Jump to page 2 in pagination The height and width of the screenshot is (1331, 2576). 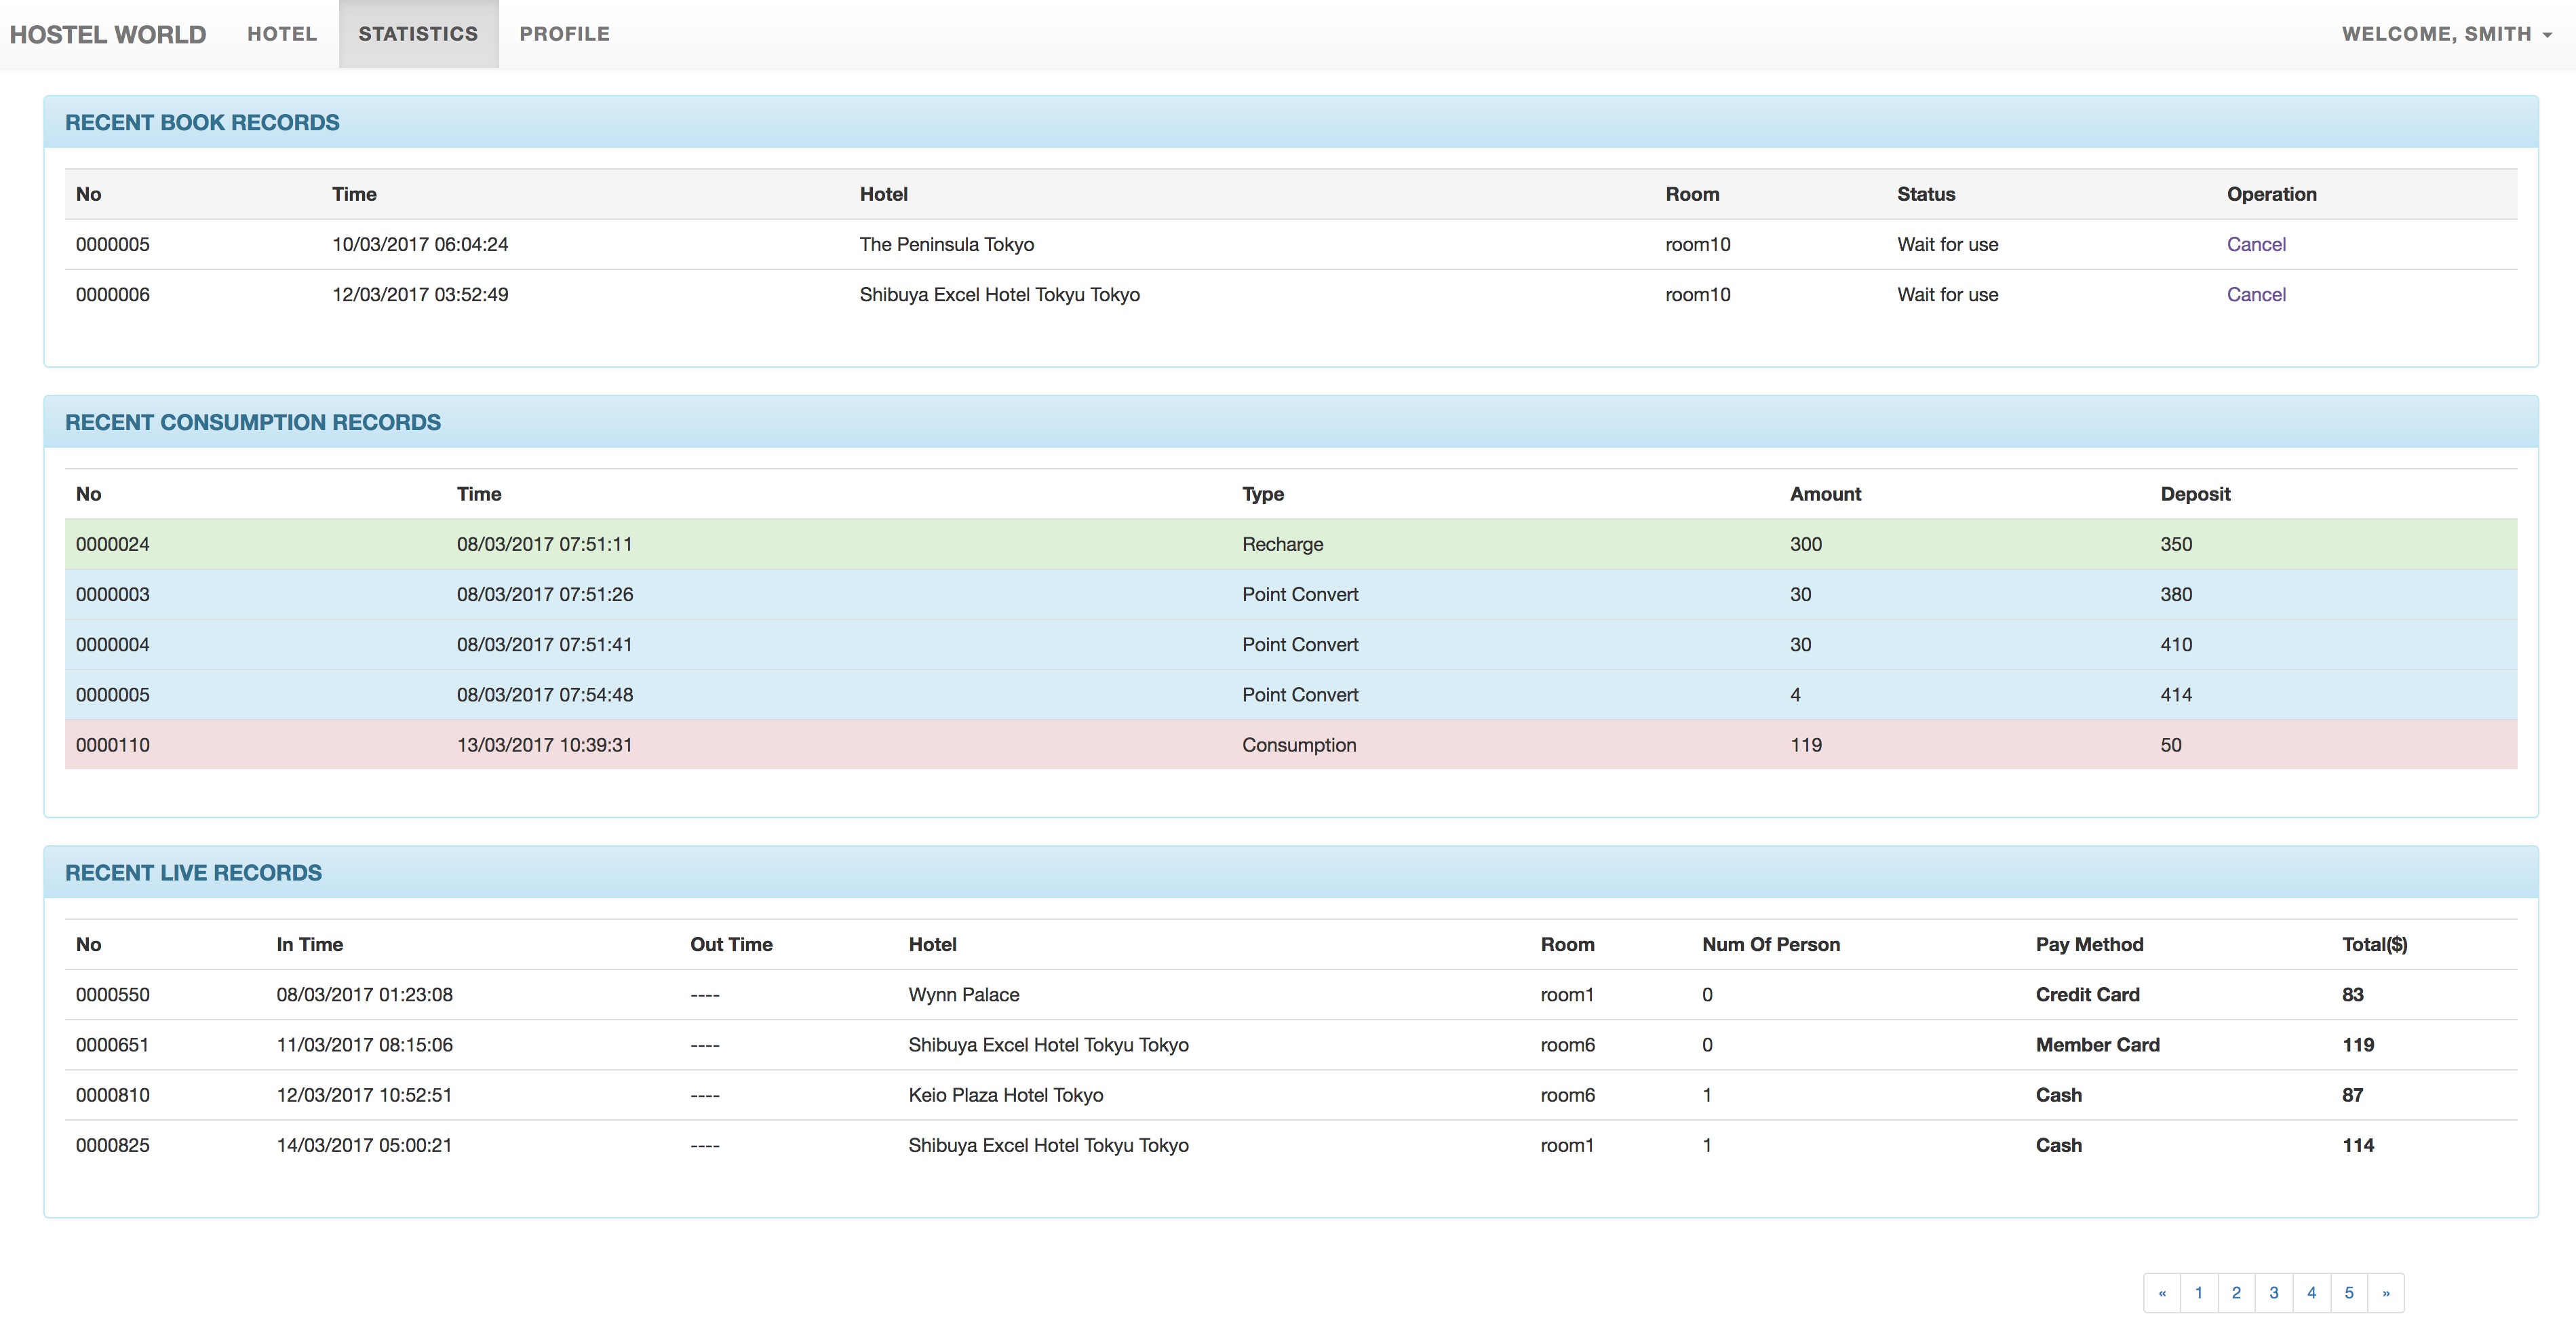pos(2236,1292)
